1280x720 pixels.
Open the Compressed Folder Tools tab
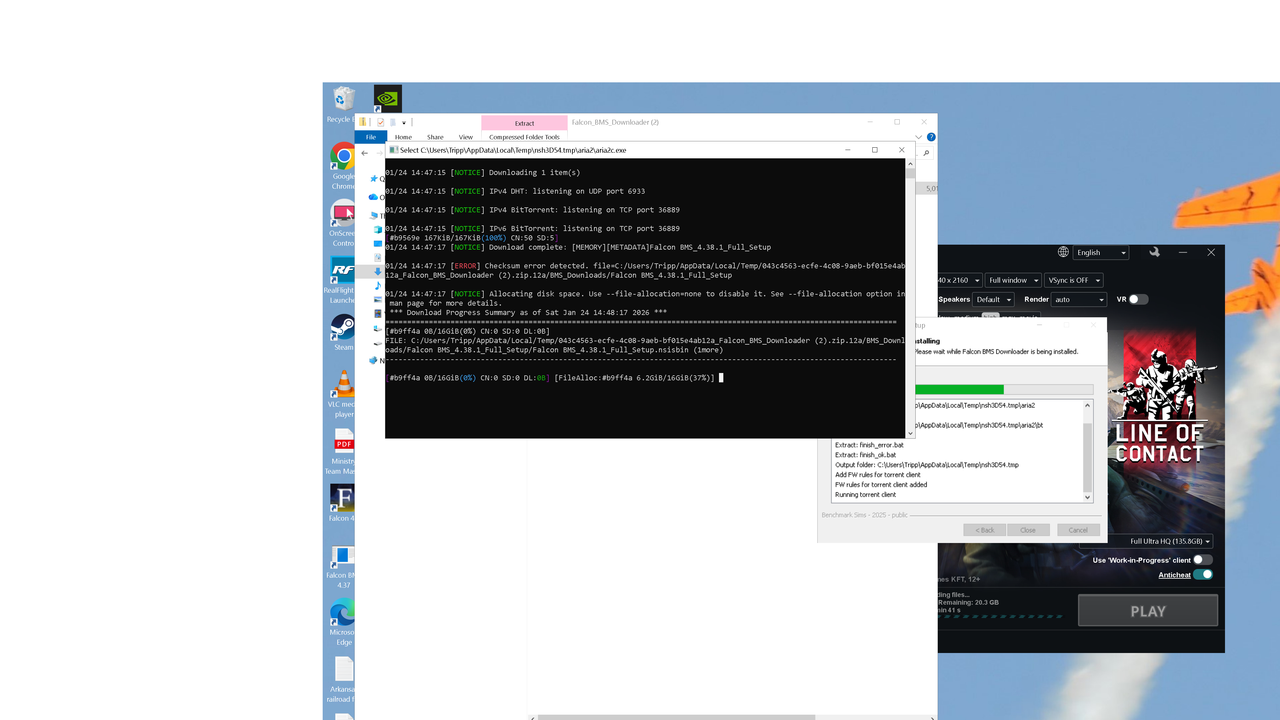pos(524,137)
